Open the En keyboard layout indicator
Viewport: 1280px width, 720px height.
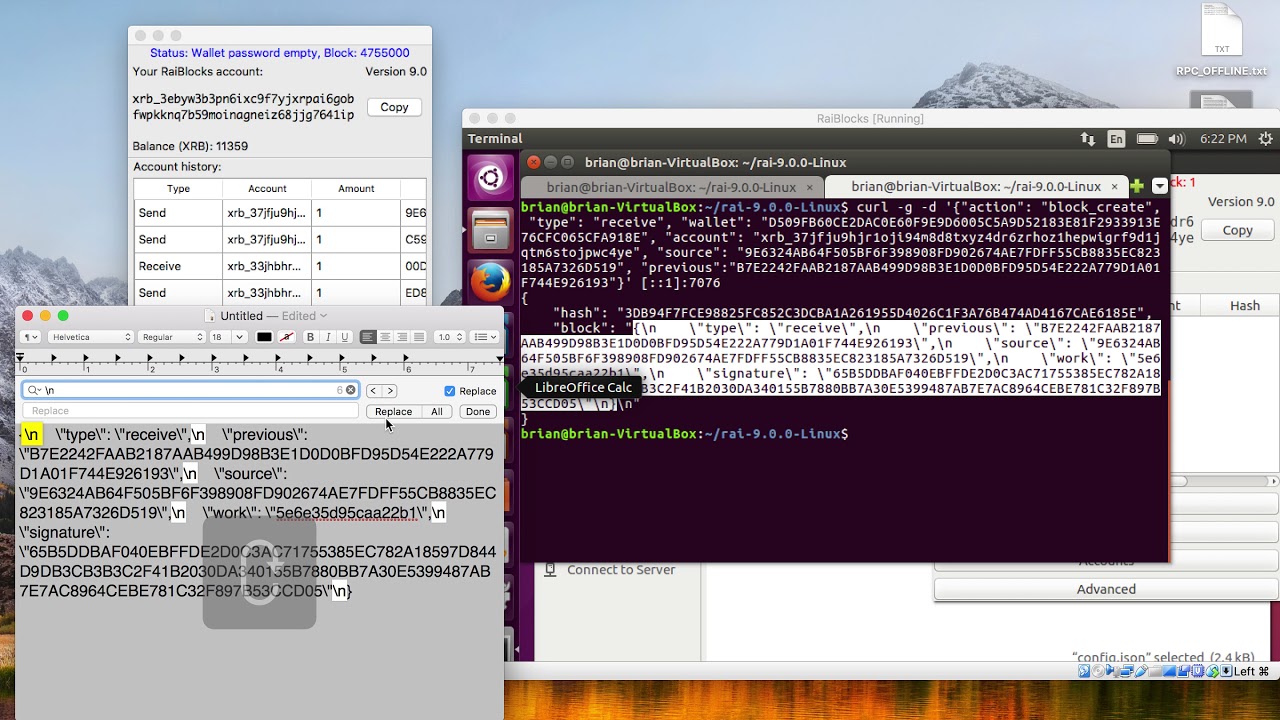coord(1116,139)
